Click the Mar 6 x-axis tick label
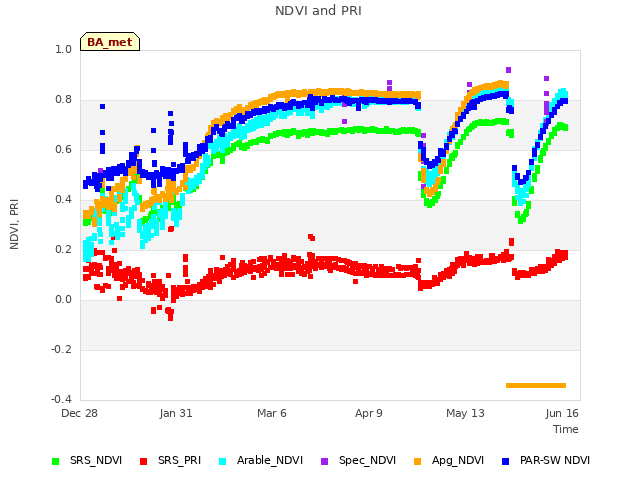Image resolution: width=640 pixels, height=480 pixels. point(272,413)
